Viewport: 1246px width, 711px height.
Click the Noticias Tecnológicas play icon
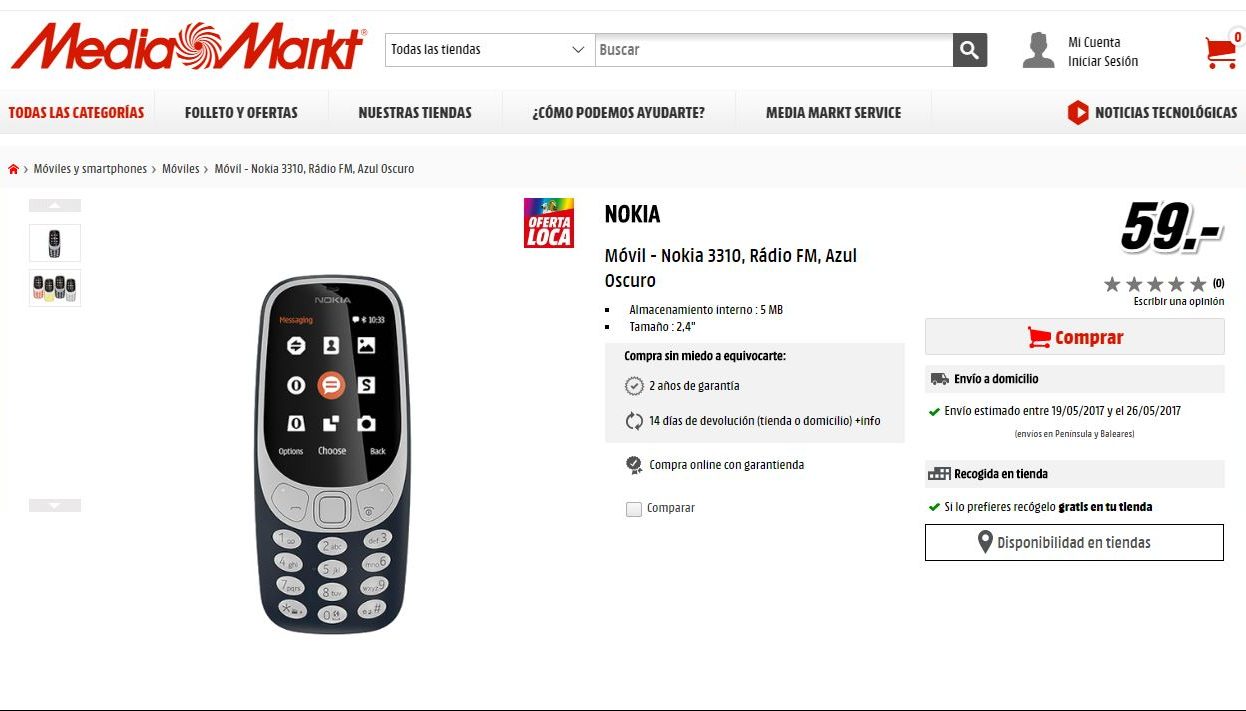click(x=1078, y=112)
